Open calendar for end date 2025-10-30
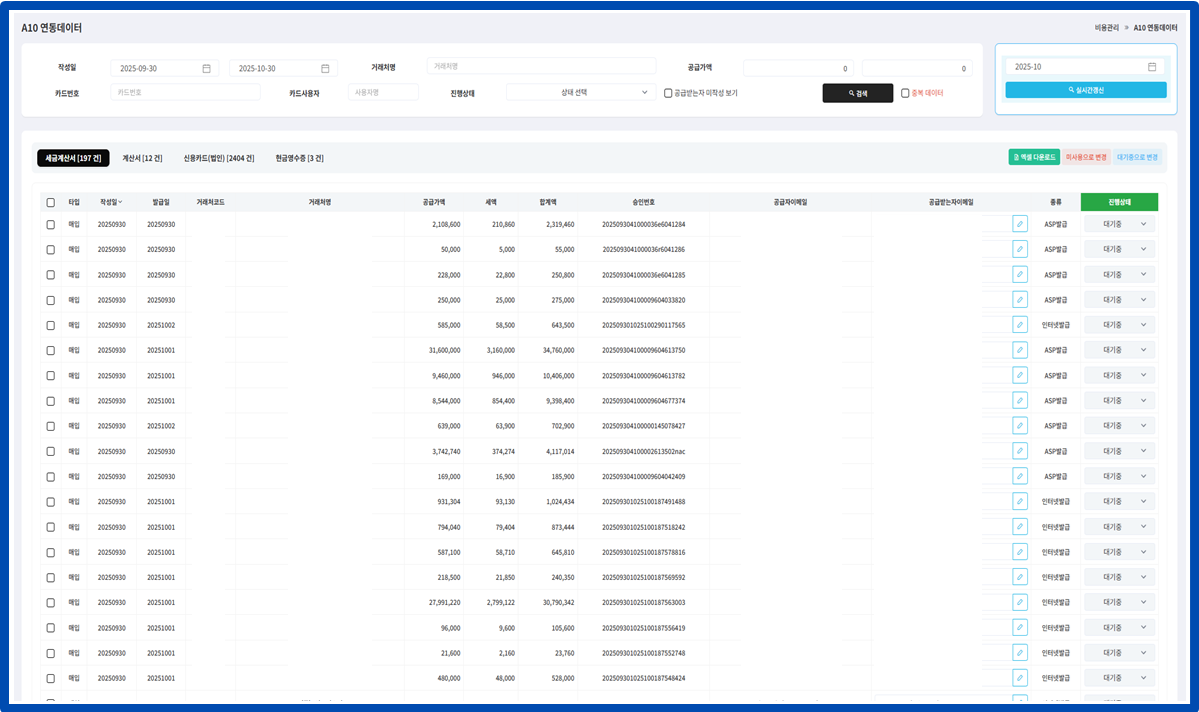The image size is (1199, 712). (x=325, y=69)
